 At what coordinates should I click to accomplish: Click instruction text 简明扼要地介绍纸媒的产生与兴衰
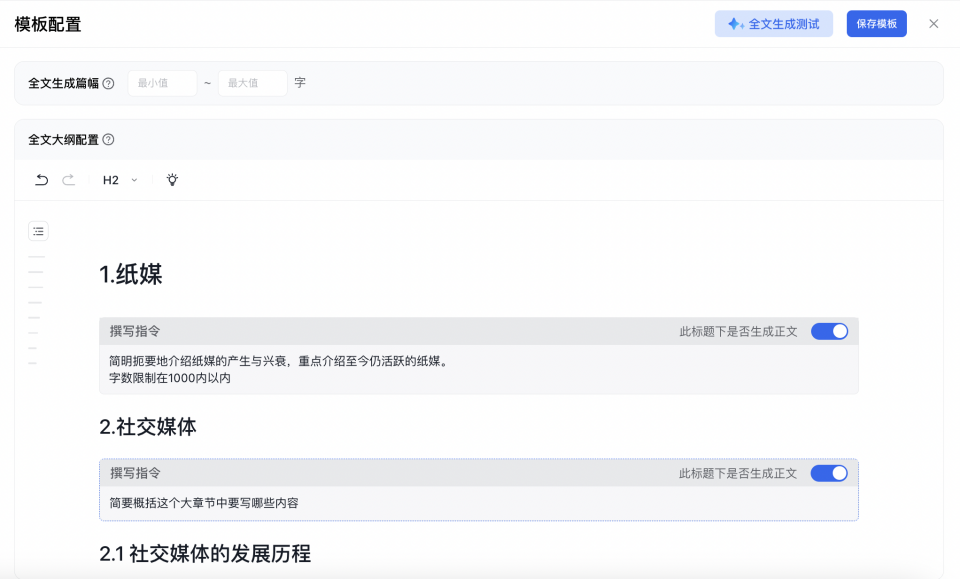(x=198, y=361)
